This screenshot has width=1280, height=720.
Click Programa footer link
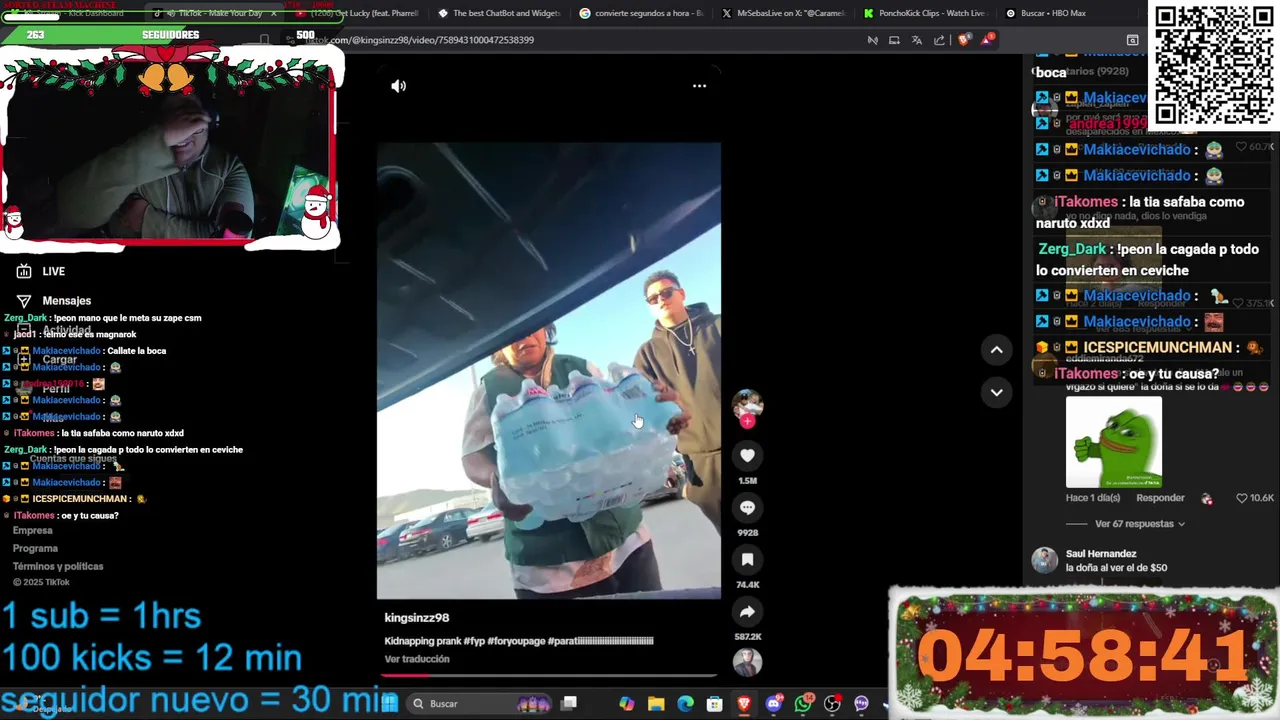click(x=35, y=549)
